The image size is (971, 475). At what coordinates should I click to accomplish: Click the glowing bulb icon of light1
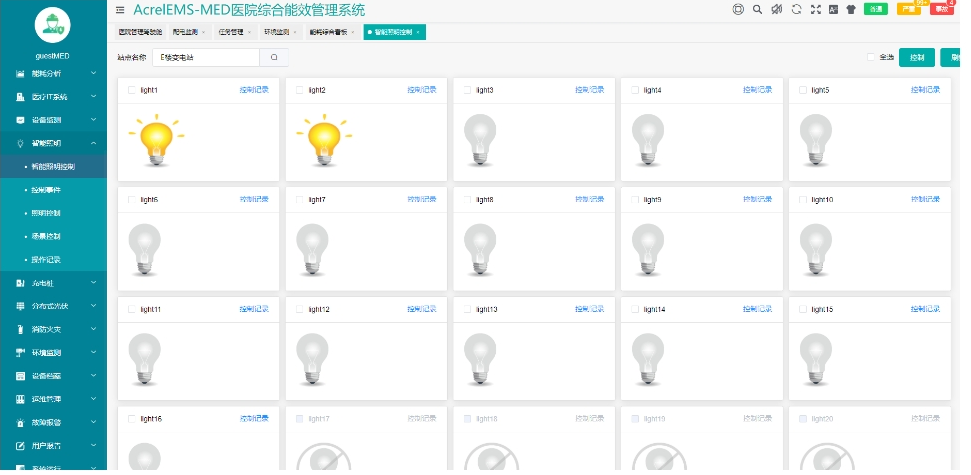156,139
